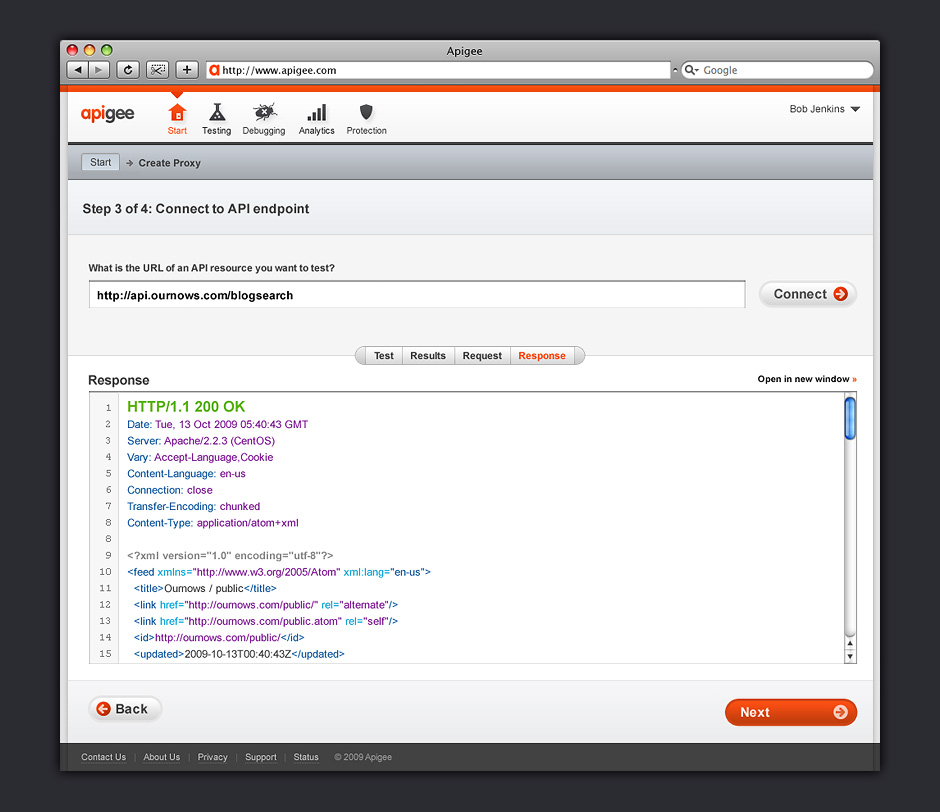
Task: Click the add bookmark plus button
Action: (x=187, y=70)
